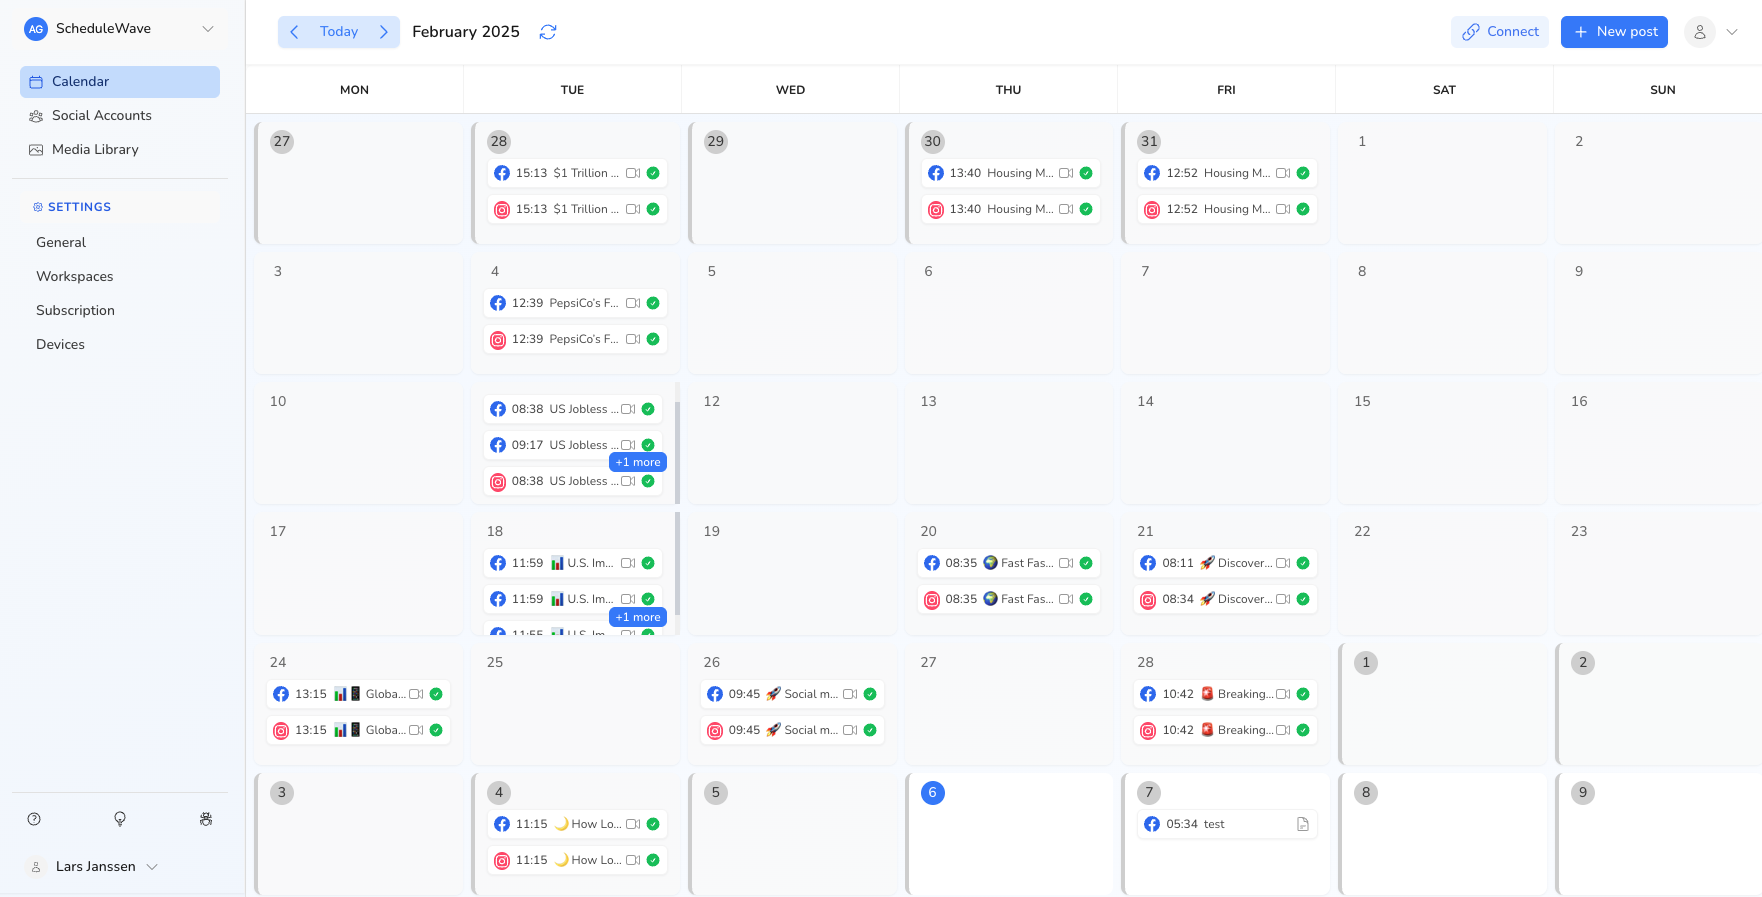The width and height of the screenshot is (1762, 897).
Task: Click Facebook icon on 08:35 Fast Fas... post
Action: (932, 564)
